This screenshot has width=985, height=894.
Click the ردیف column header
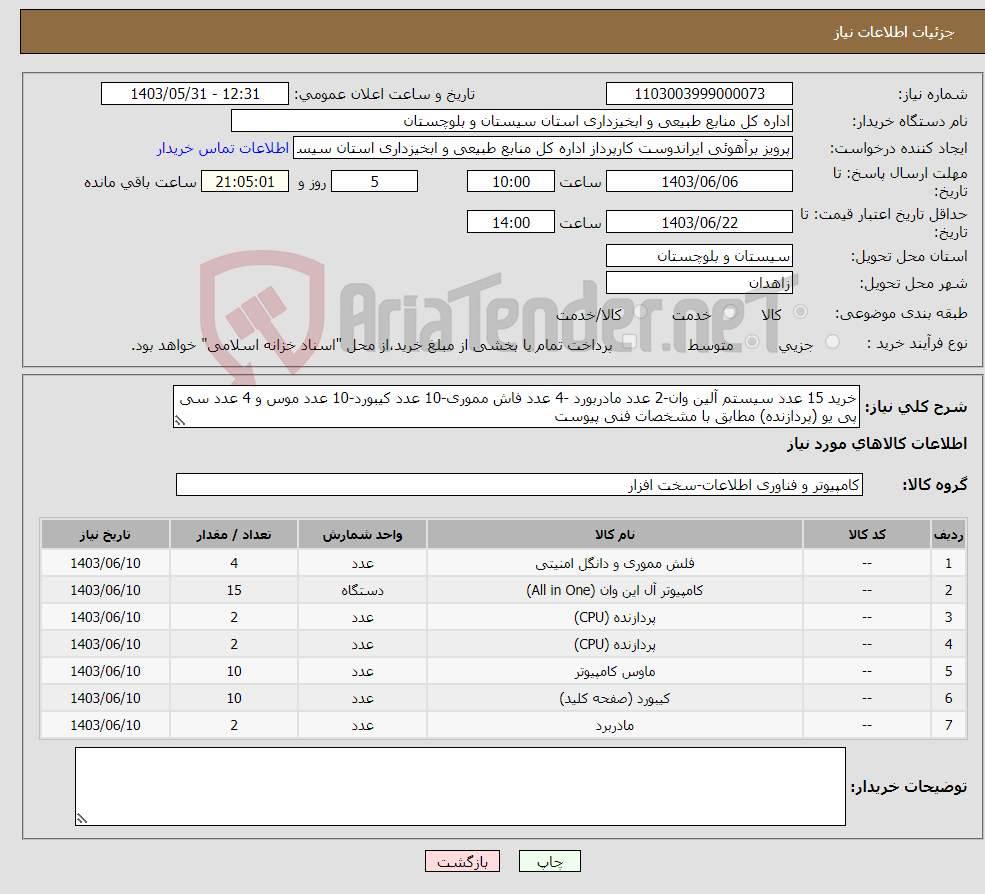(949, 535)
